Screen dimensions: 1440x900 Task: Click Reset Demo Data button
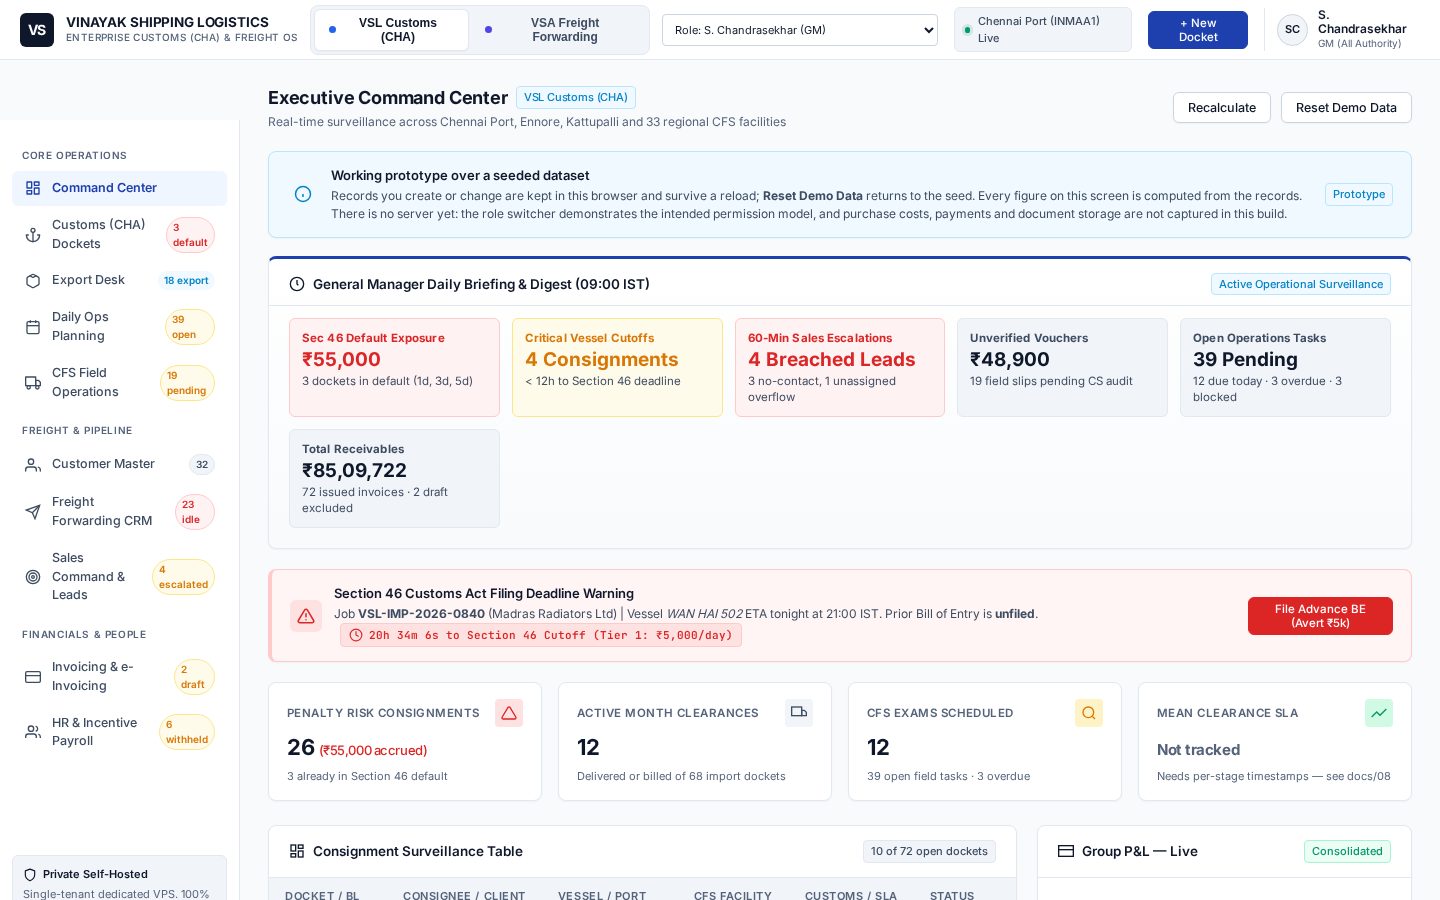[x=1346, y=108]
